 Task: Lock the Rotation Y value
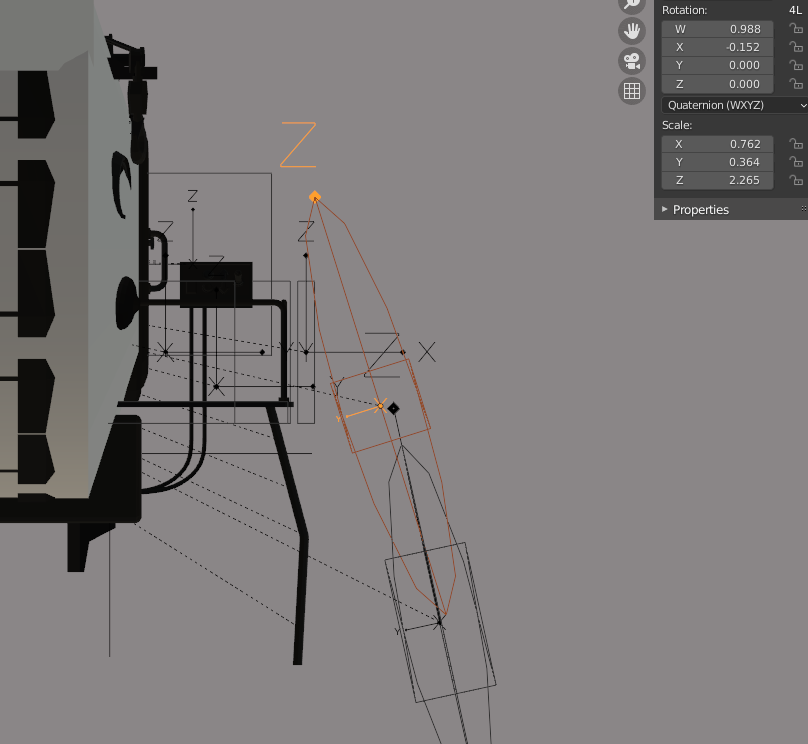(x=796, y=65)
